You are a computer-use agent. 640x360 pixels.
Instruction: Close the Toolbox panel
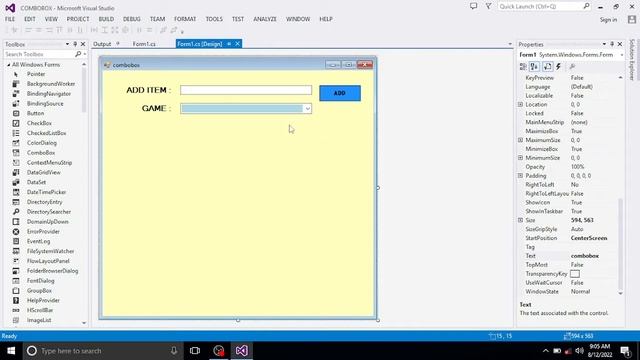[x=83, y=44]
